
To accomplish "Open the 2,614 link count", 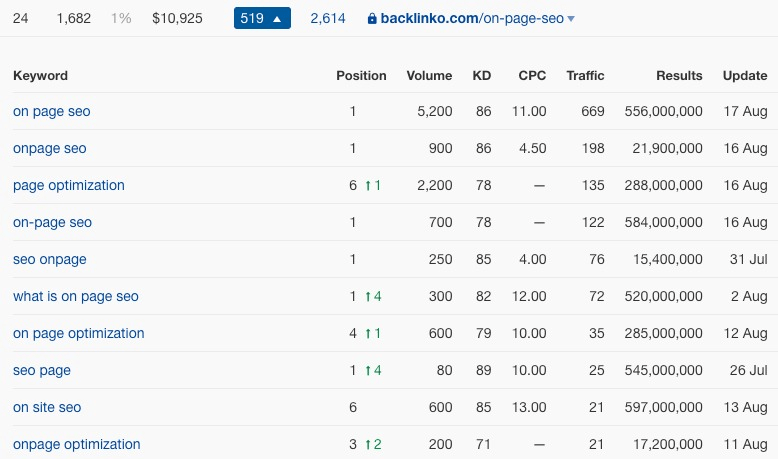I will point(327,18).
